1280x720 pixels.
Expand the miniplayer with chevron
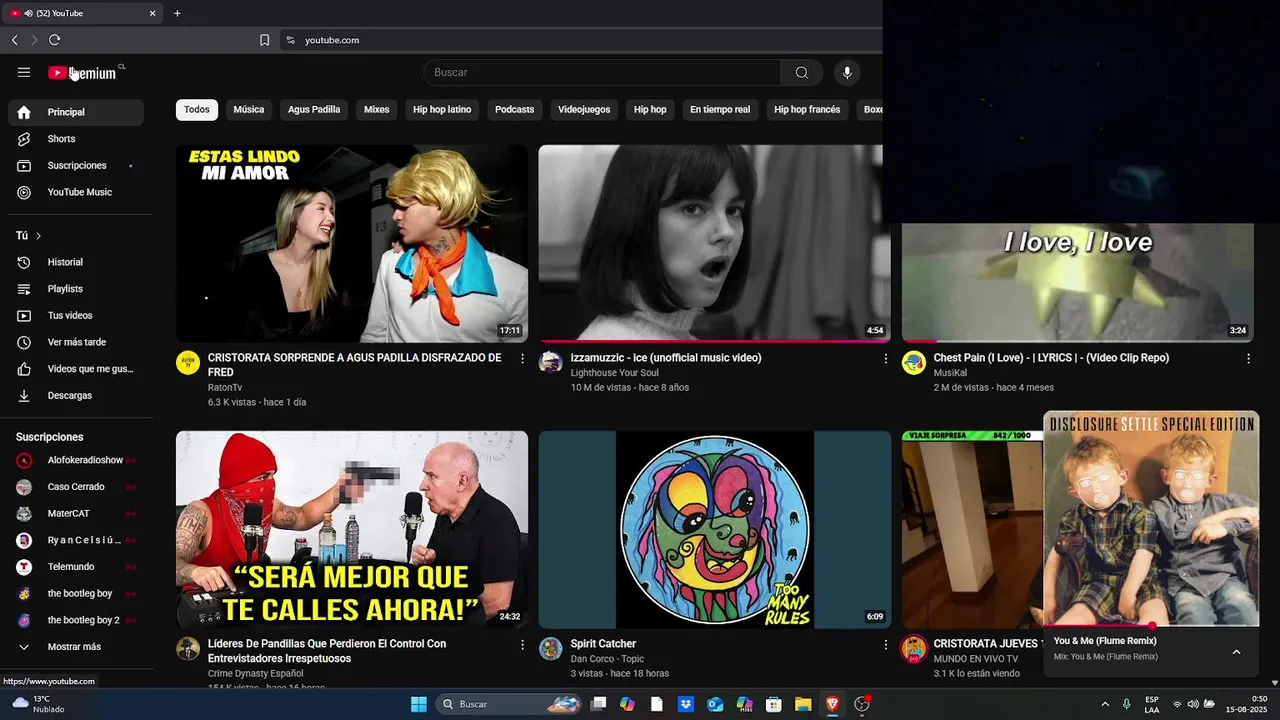[x=1236, y=652]
